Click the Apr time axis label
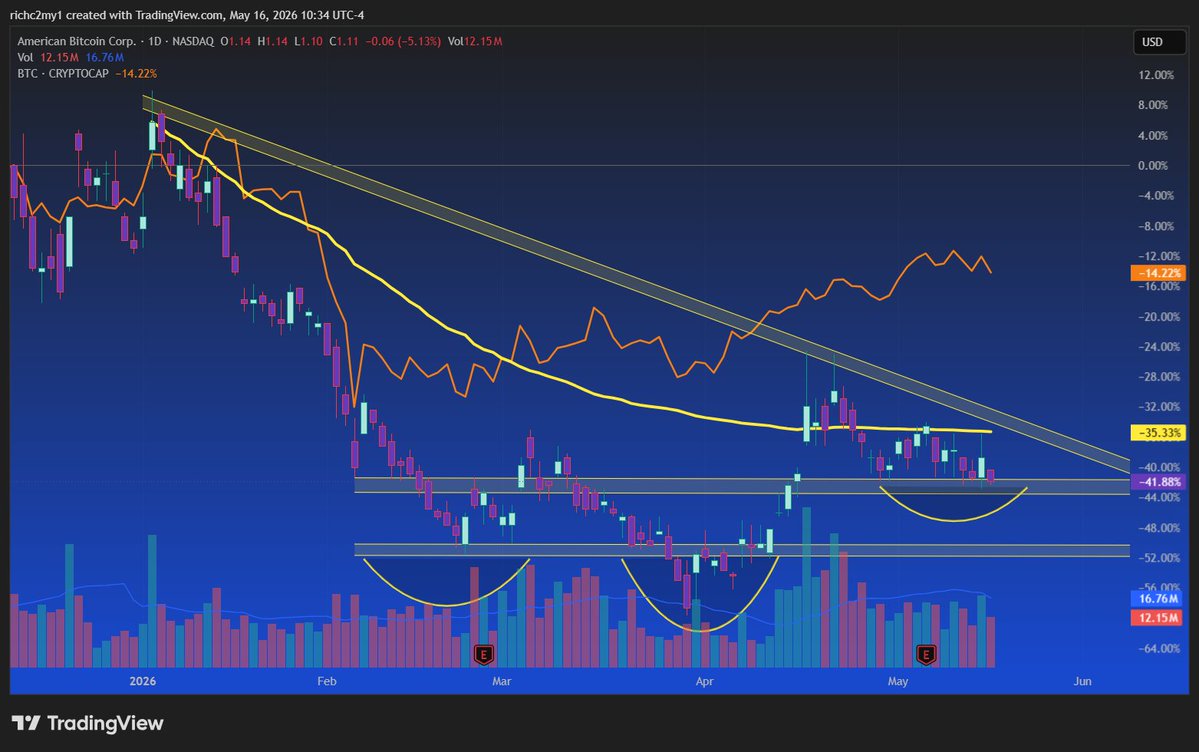The width and height of the screenshot is (1199, 752). pos(704,681)
